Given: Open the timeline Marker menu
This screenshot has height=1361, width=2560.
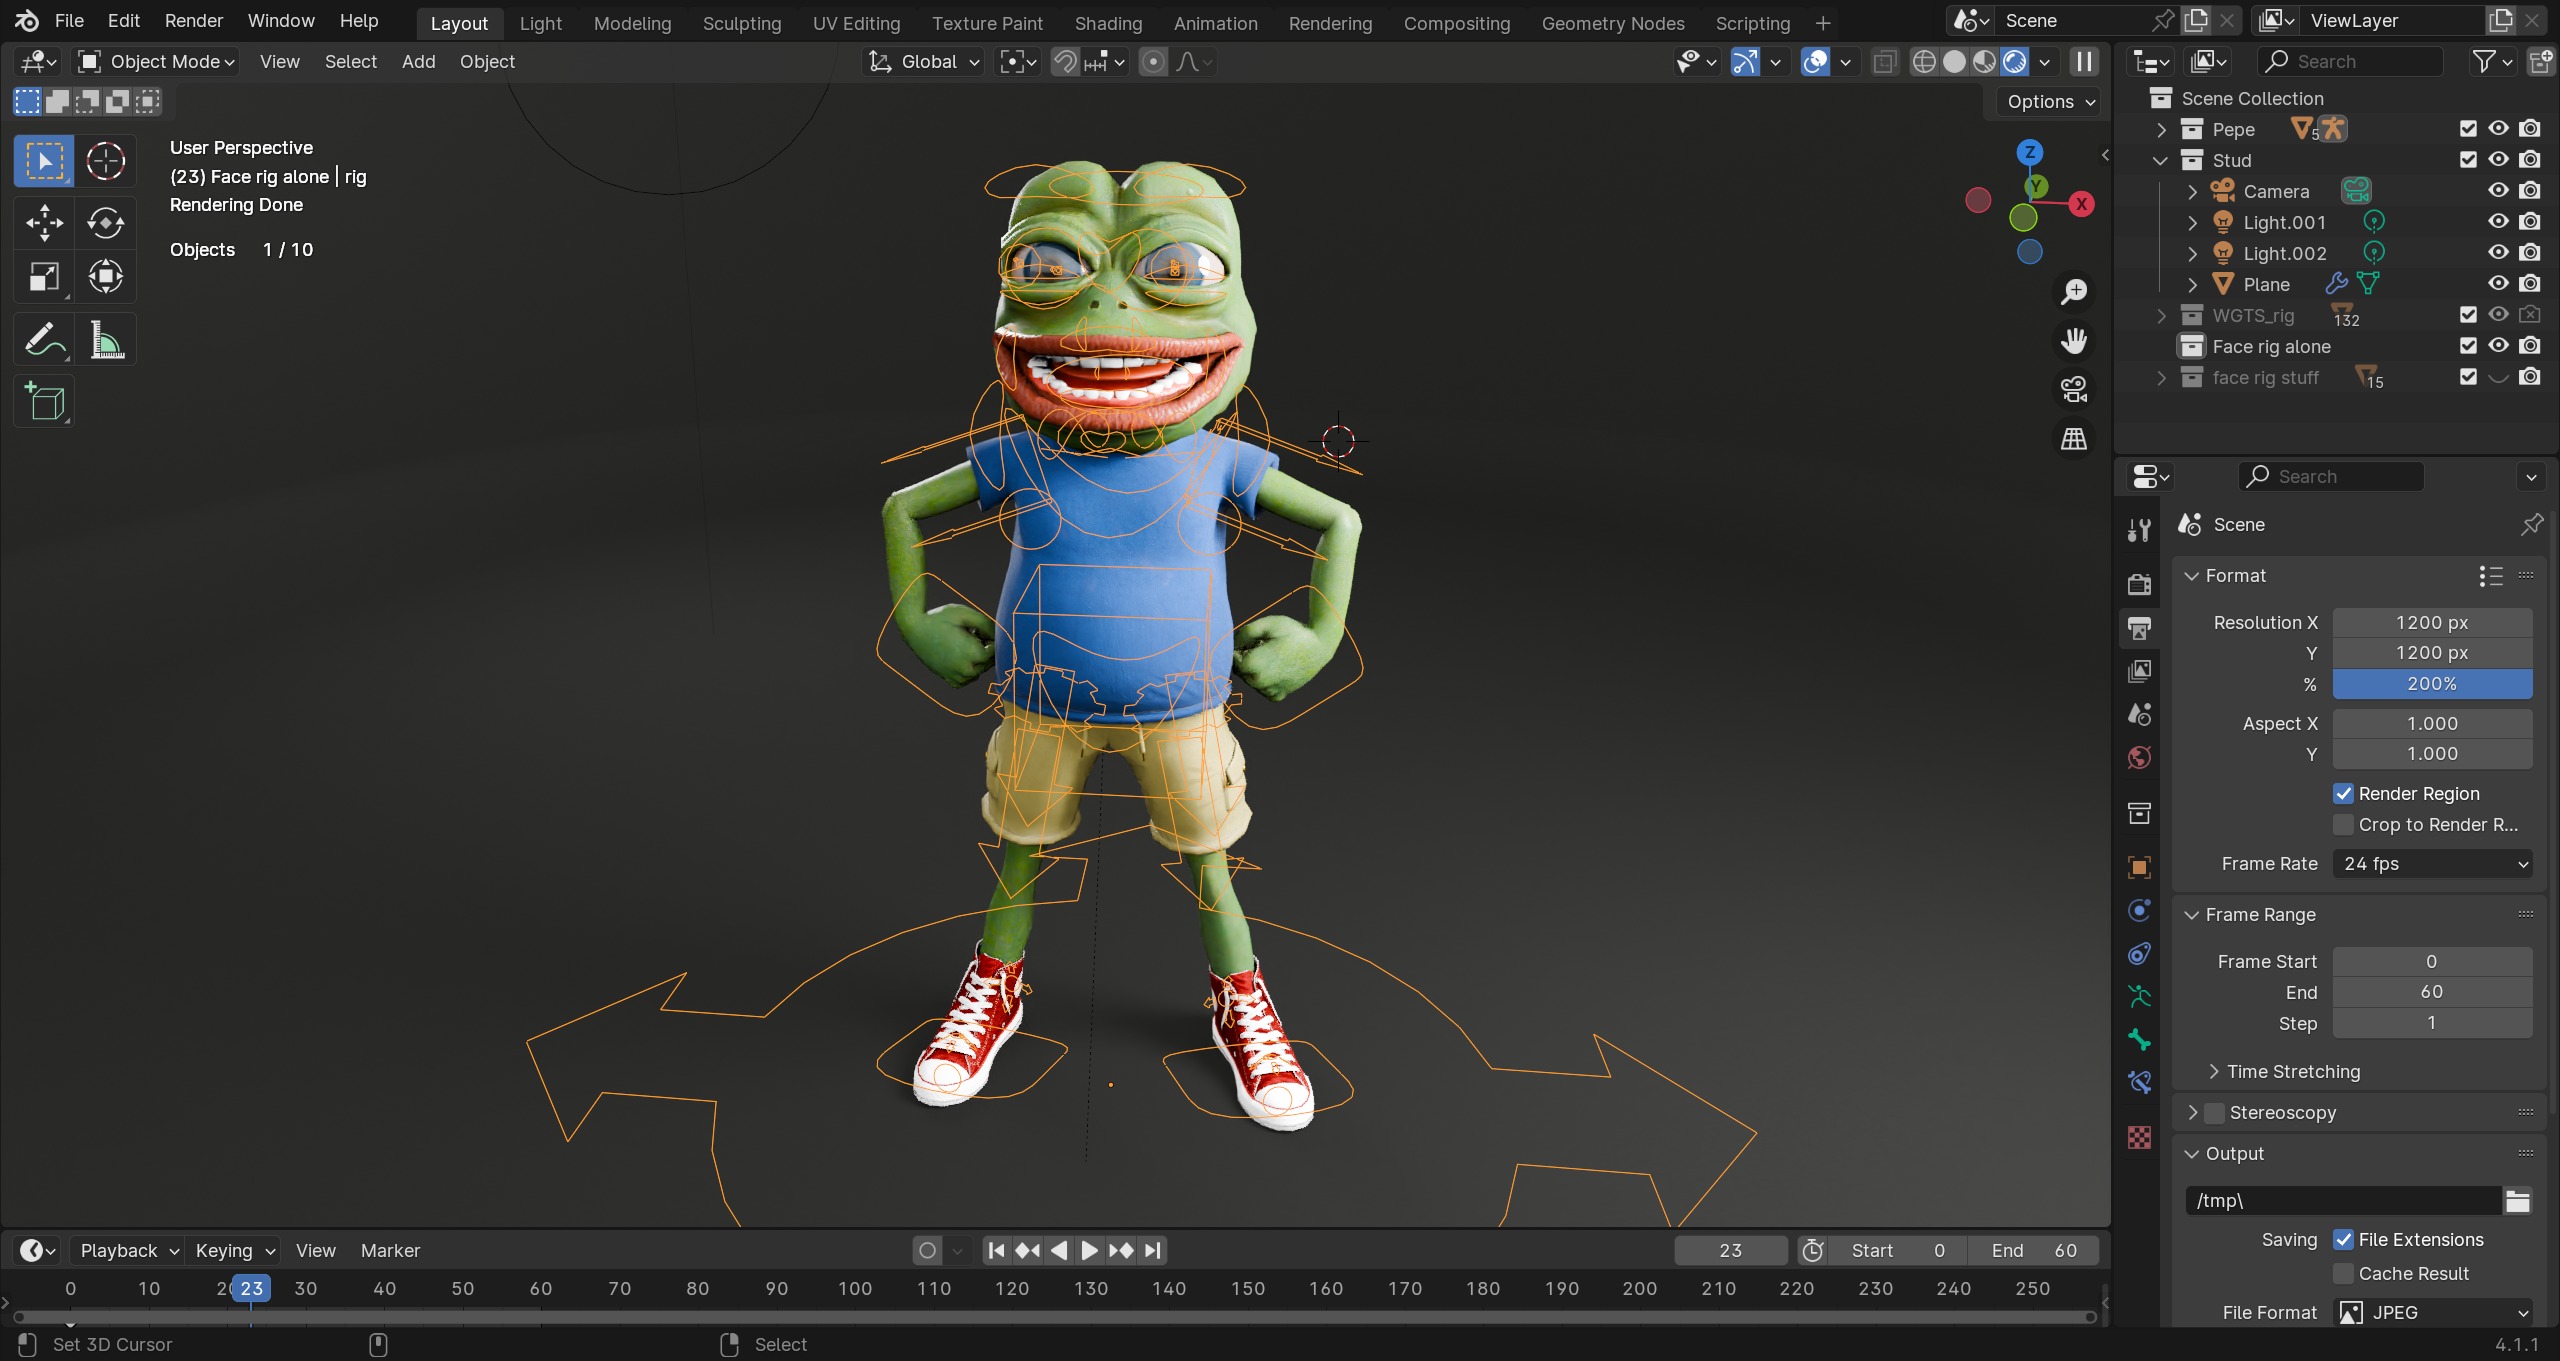Looking at the screenshot, I should point(390,1251).
